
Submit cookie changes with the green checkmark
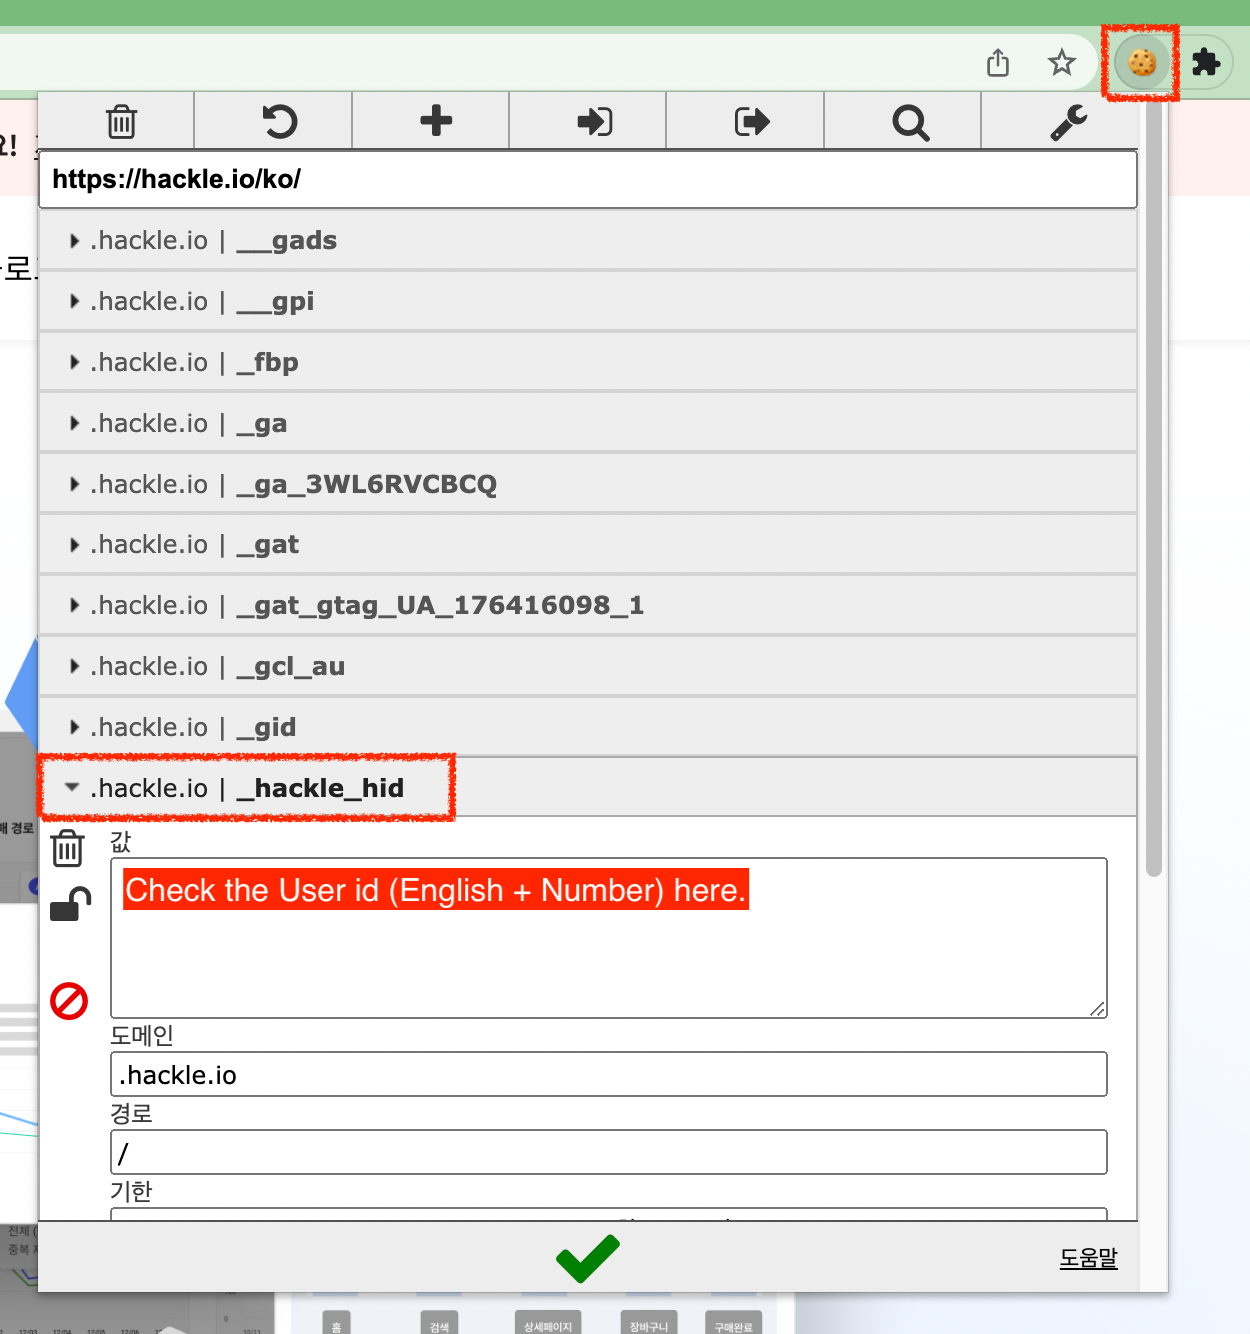588,1258
